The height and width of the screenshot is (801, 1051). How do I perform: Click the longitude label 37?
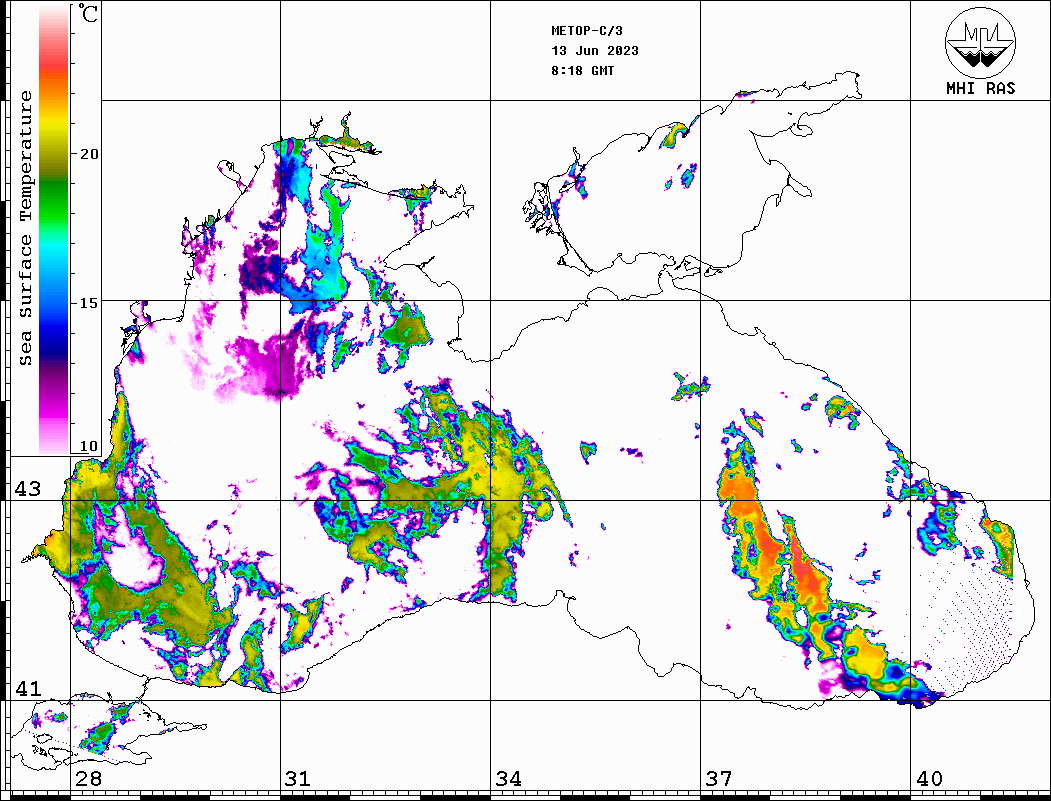[719, 778]
